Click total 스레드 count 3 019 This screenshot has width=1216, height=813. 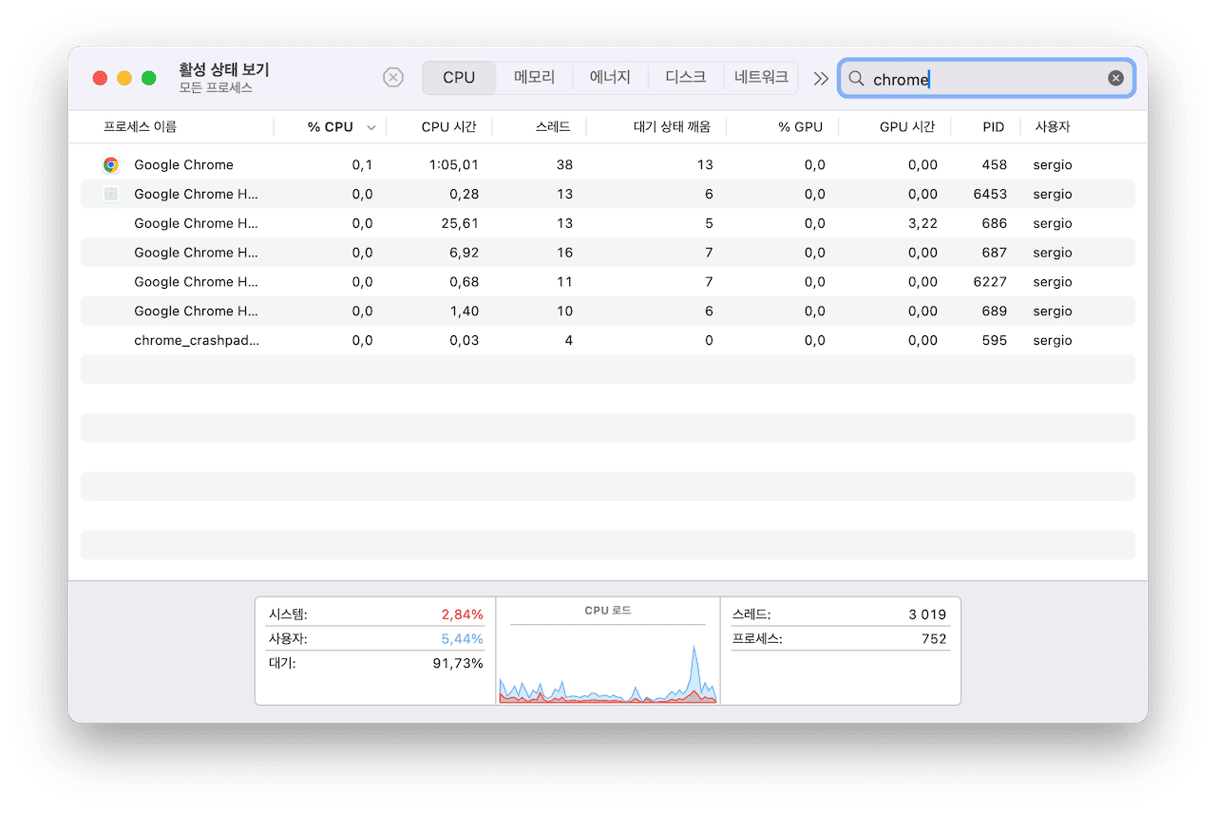pos(927,614)
